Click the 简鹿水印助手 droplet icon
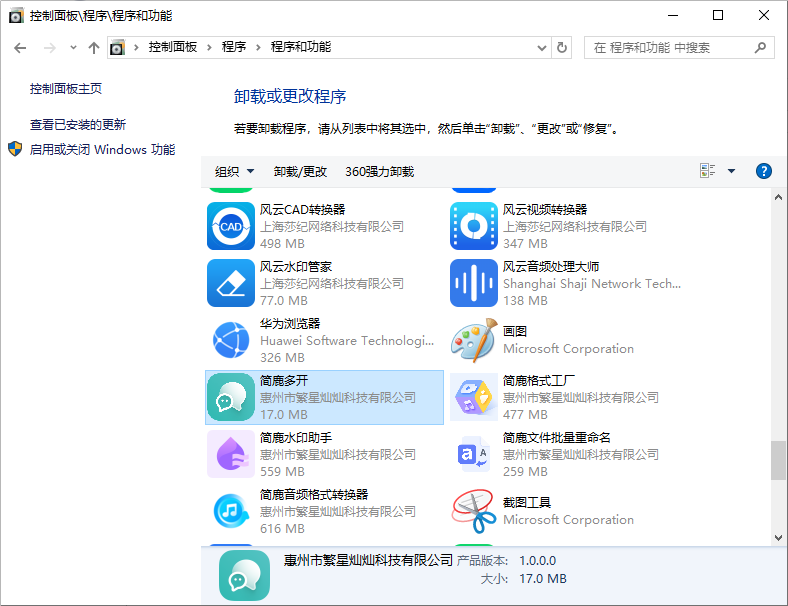788x606 pixels. 231,454
